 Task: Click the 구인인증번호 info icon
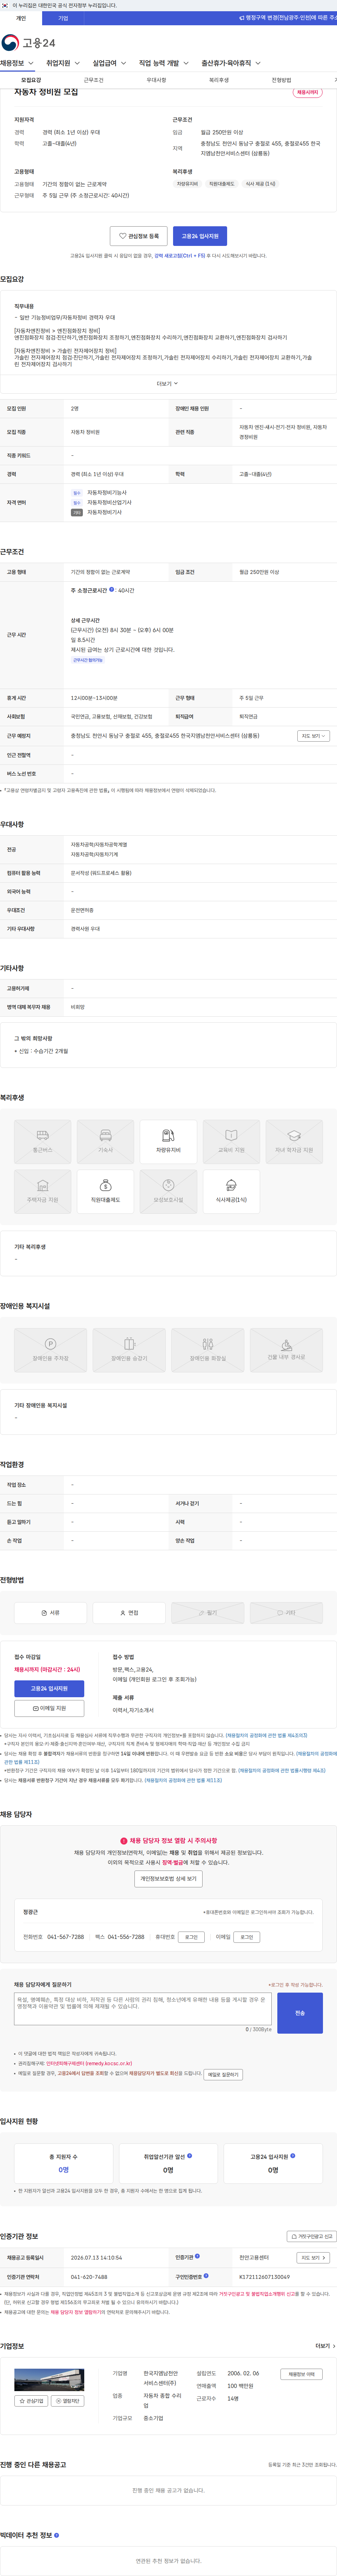[x=206, y=2276]
